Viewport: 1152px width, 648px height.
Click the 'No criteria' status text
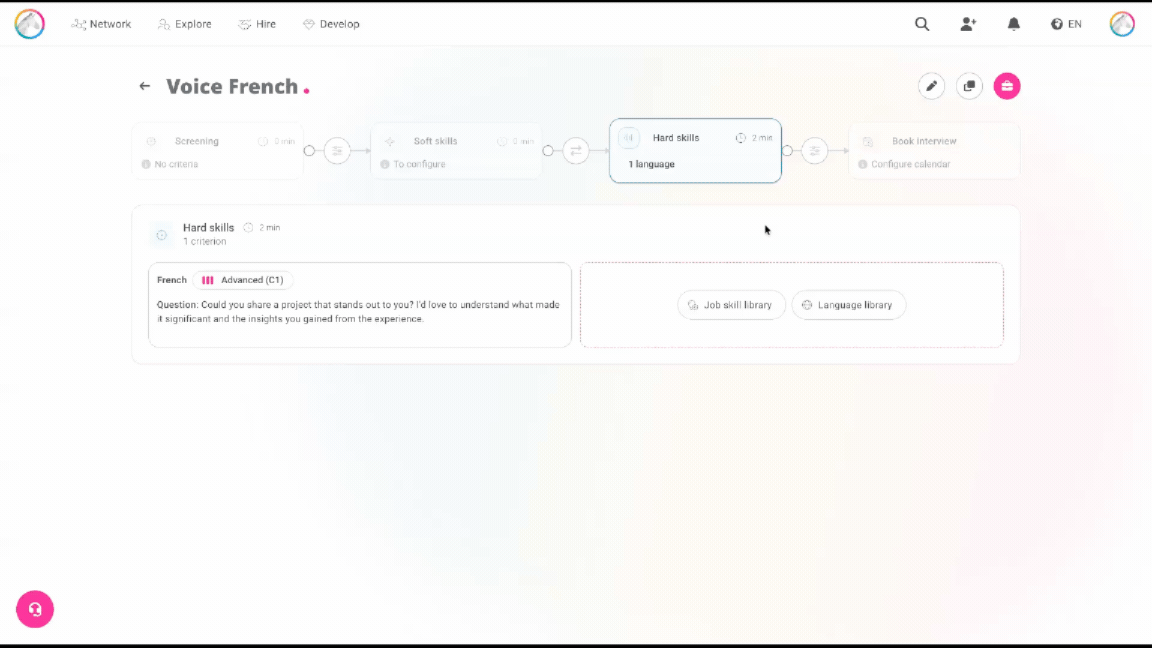click(176, 164)
